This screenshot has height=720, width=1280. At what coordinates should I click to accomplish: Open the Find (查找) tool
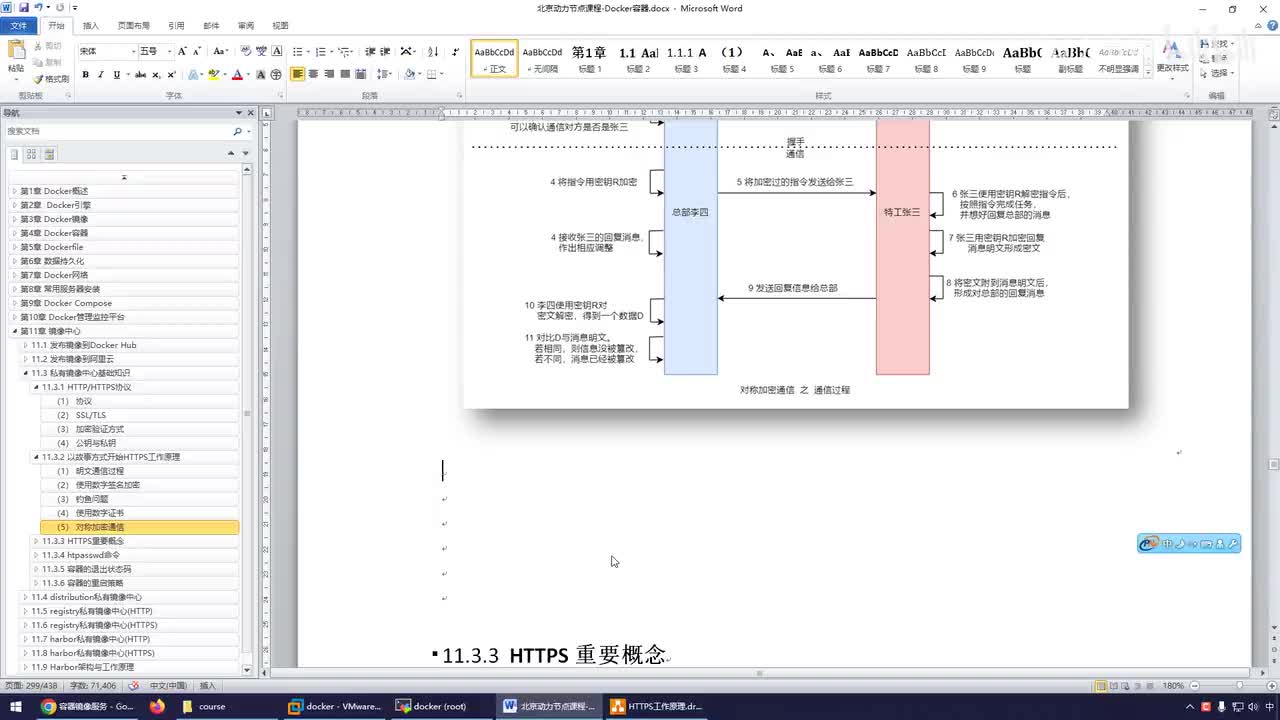(1218, 44)
